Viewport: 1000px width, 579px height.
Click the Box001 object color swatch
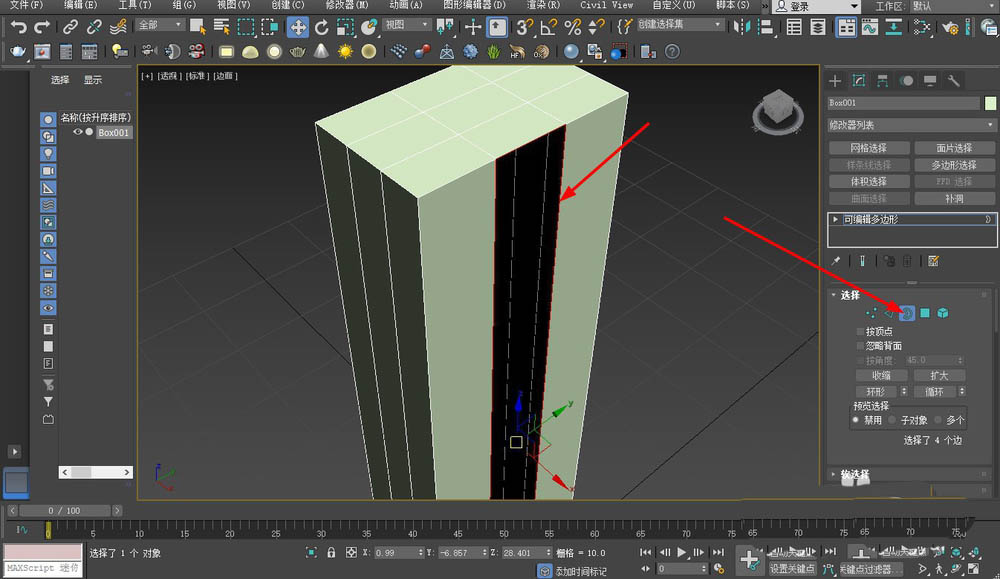990,103
